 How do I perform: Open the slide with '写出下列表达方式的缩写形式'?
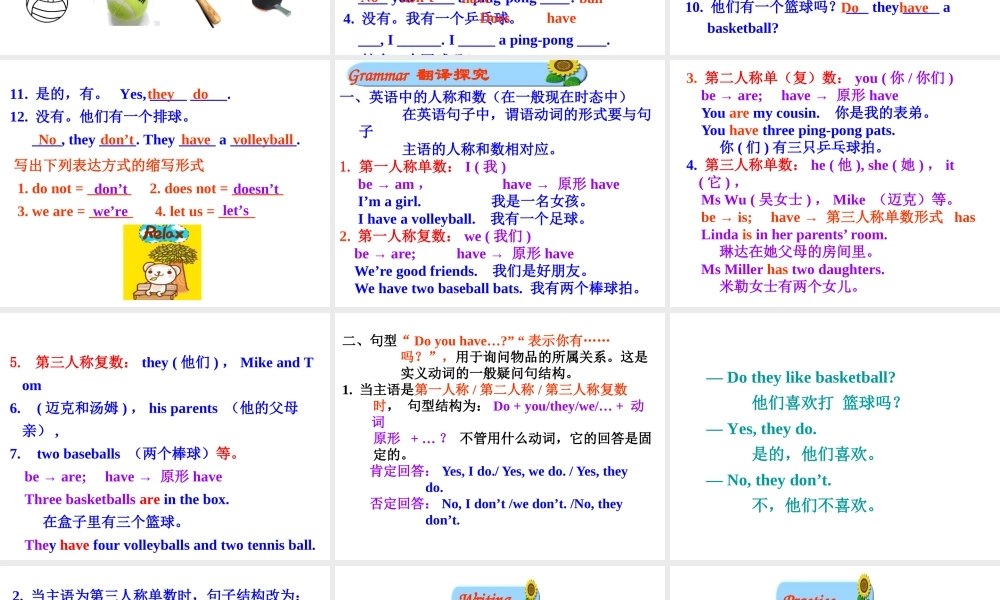165,183
